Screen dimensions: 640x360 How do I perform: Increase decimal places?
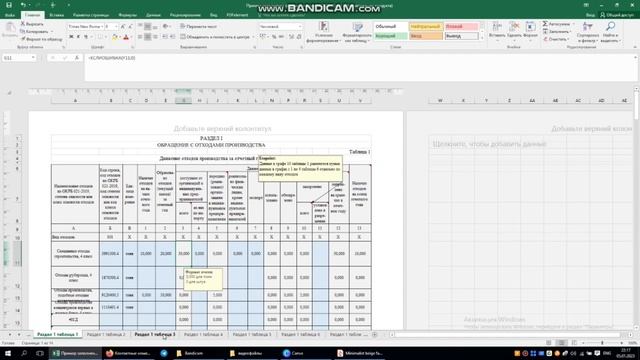click(x=291, y=37)
